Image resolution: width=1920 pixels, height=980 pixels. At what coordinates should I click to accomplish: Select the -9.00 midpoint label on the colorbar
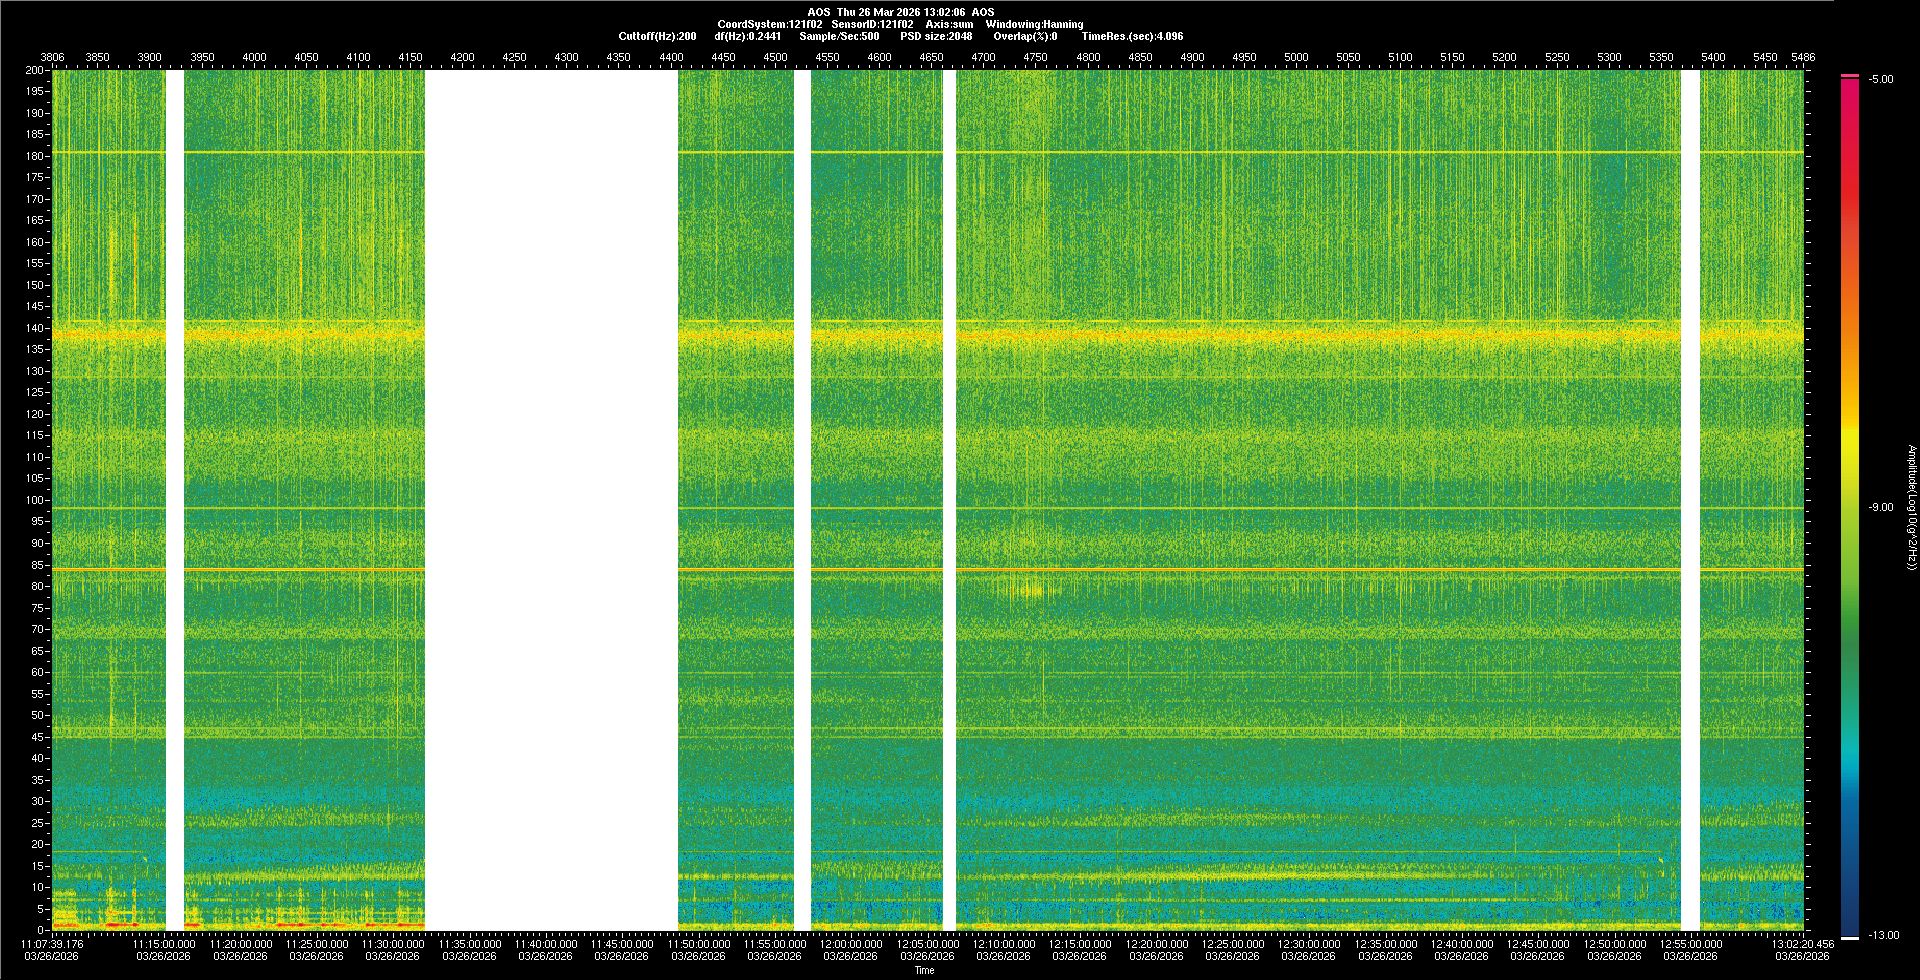pyautogui.click(x=1881, y=508)
